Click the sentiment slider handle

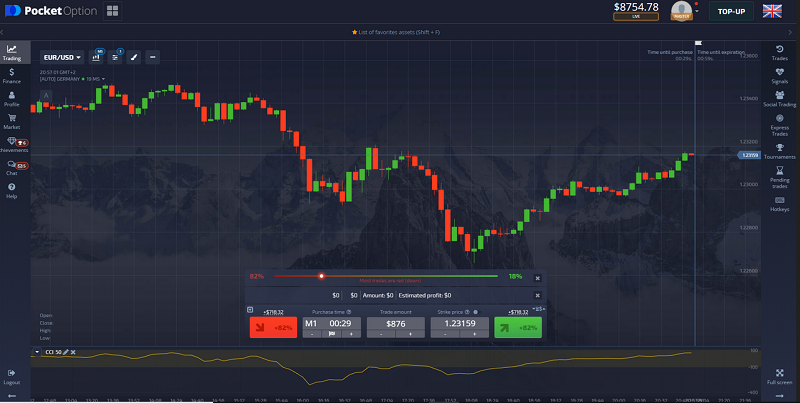tap(321, 276)
